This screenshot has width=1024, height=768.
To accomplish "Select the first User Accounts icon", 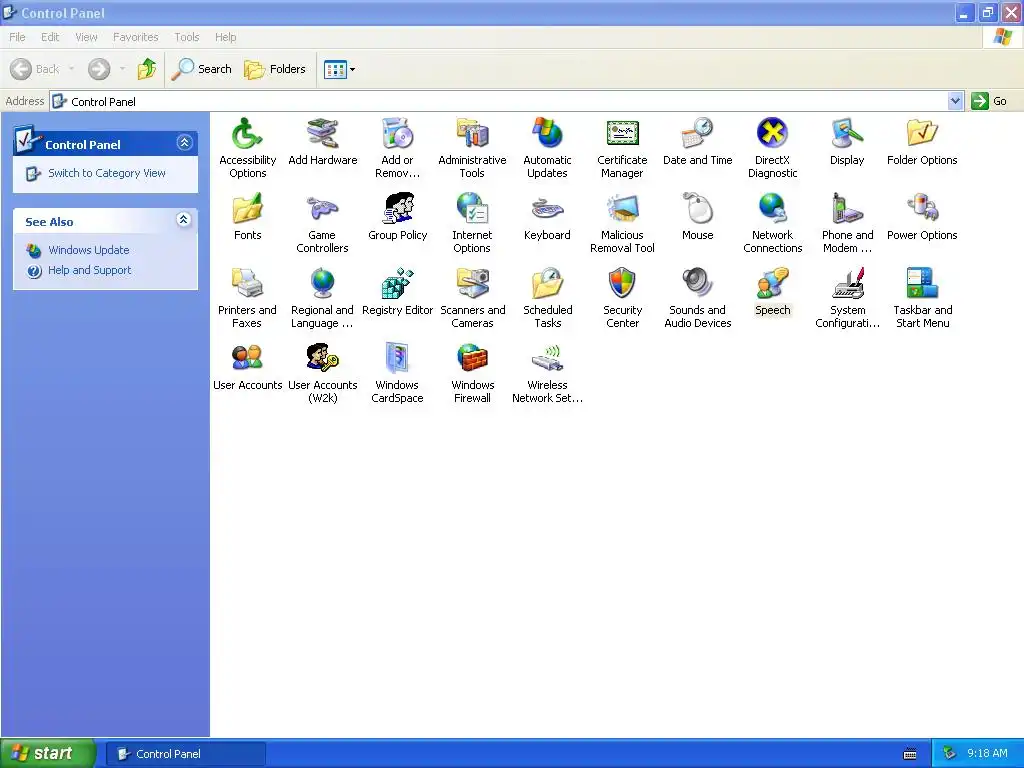I will pyautogui.click(x=248, y=367).
